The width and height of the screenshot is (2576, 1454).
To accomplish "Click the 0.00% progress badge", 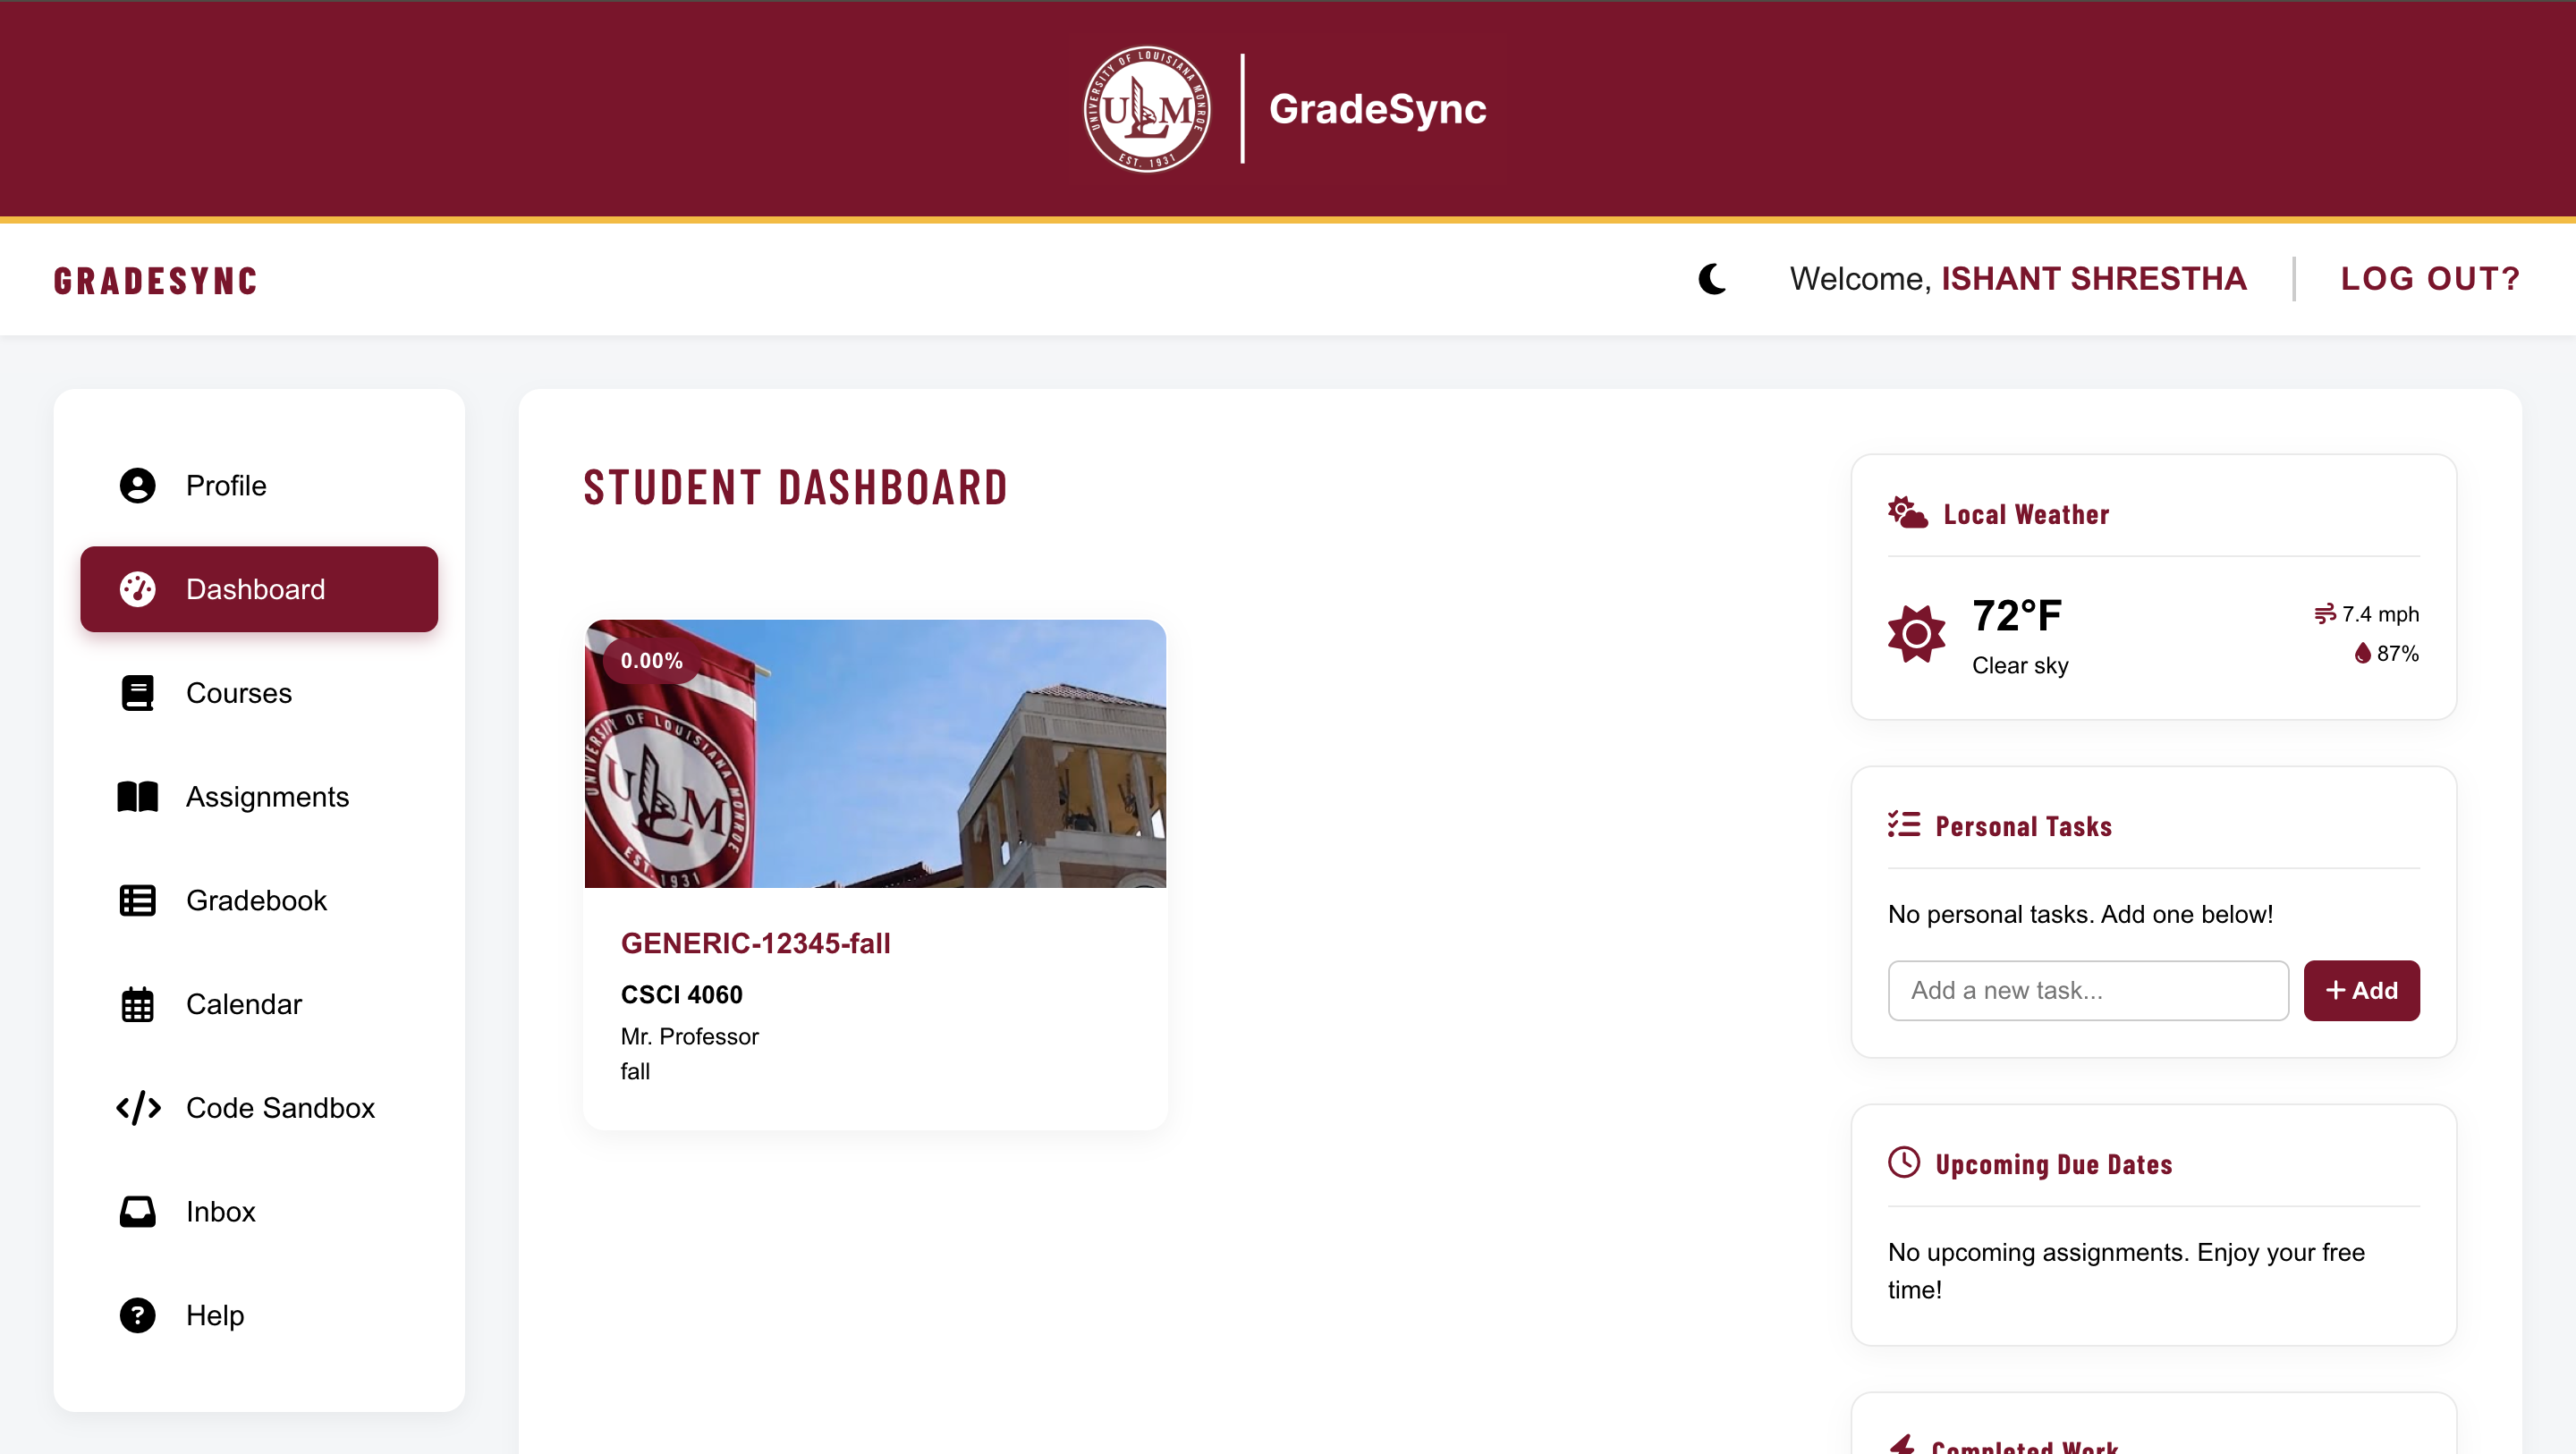I will (651, 661).
